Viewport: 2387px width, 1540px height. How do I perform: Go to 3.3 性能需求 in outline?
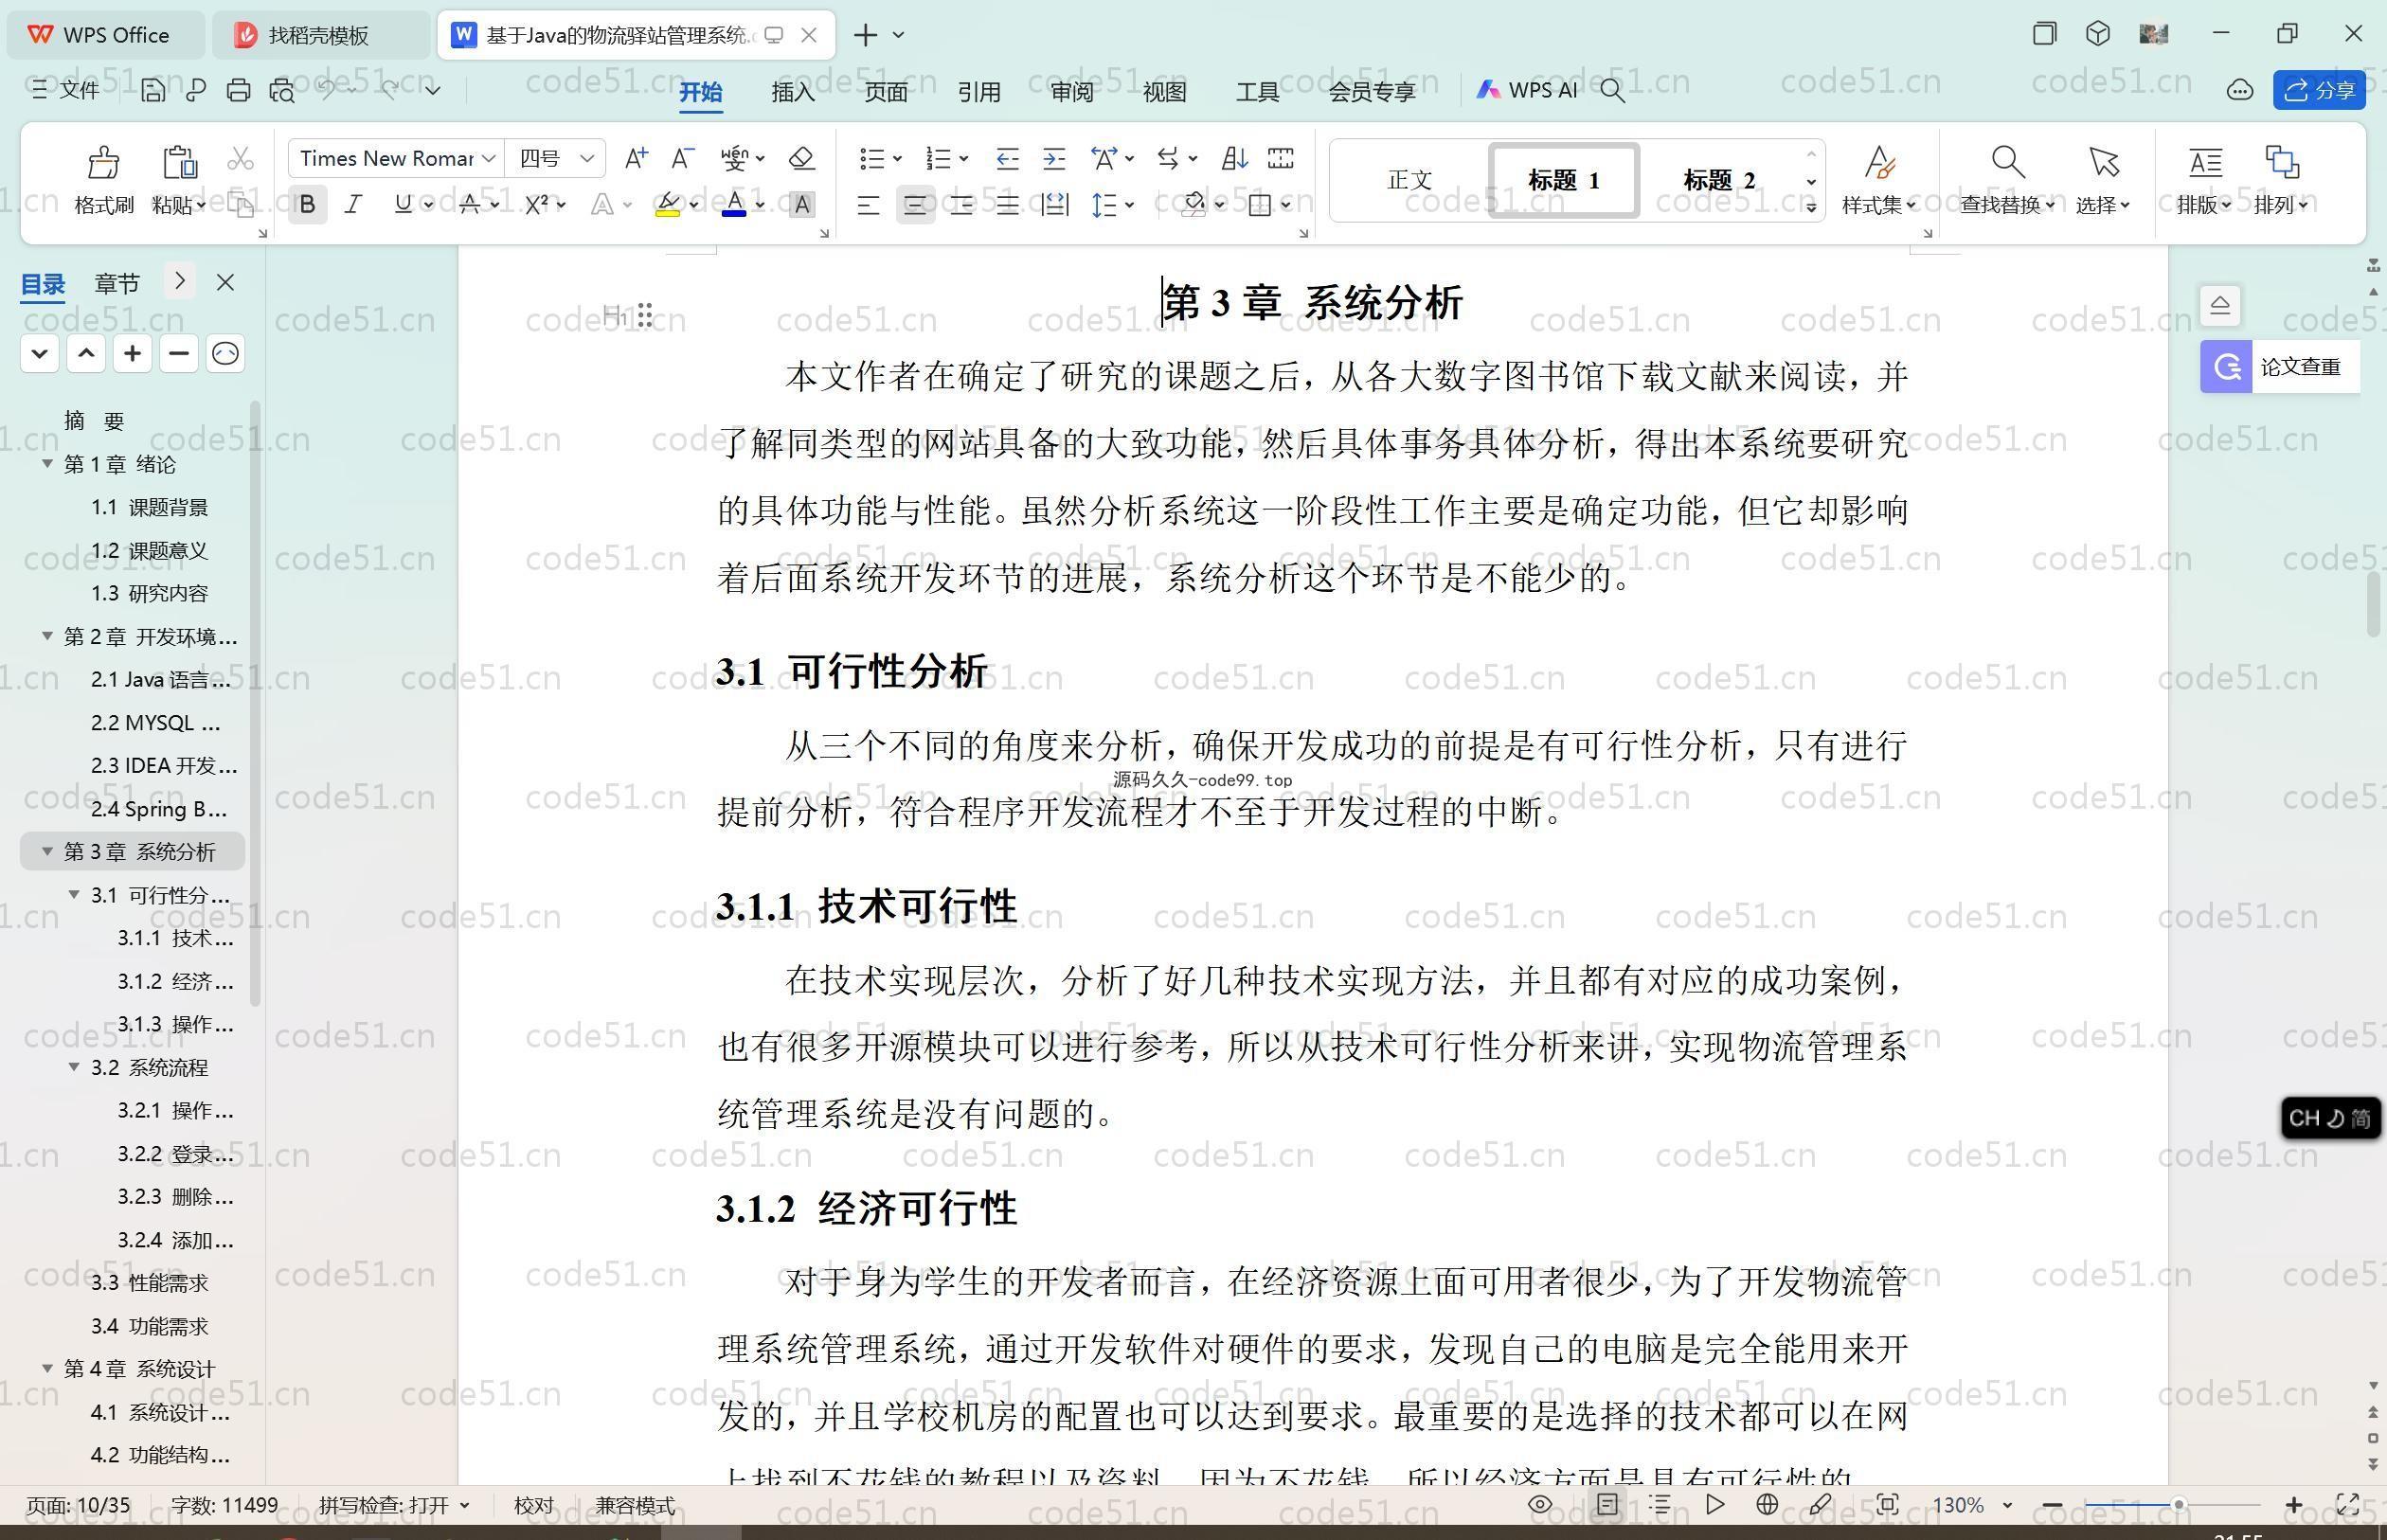pyautogui.click(x=149, y=1282)
